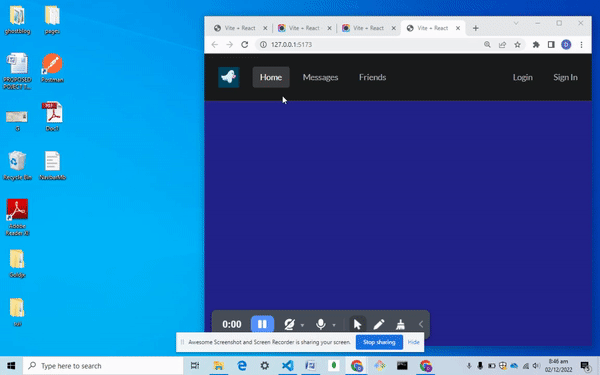This screenshot has height=375, width=600.
Task: Collapse the recorder toolbar with the chevron
Action: click(421, 324)
